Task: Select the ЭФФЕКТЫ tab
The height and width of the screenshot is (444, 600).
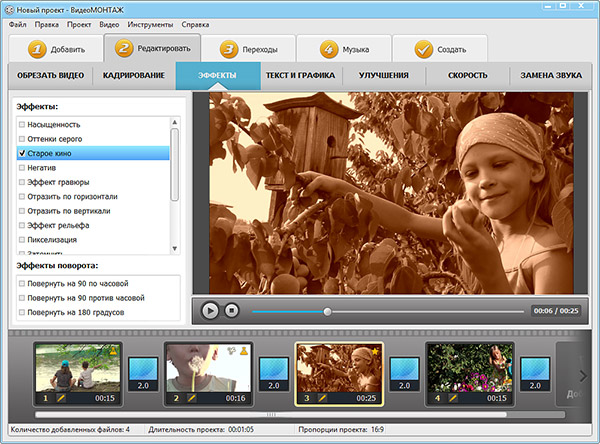Action: click(x=218, y=75)
